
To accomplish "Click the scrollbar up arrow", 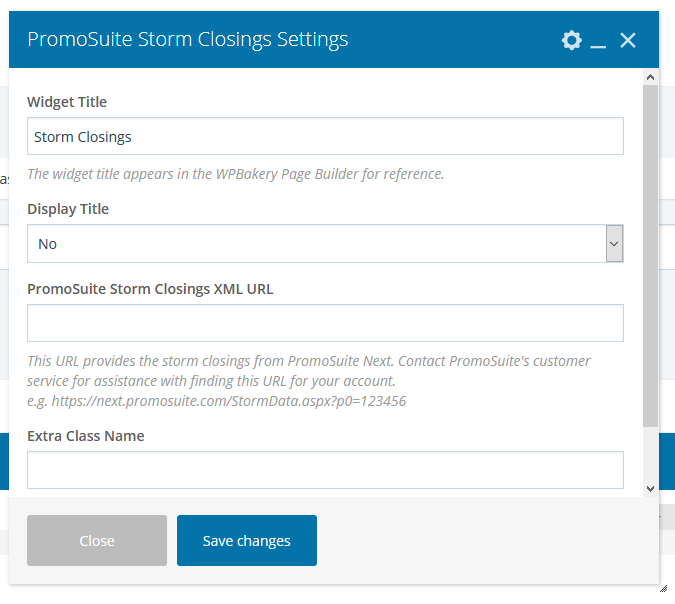I will 650,77.
